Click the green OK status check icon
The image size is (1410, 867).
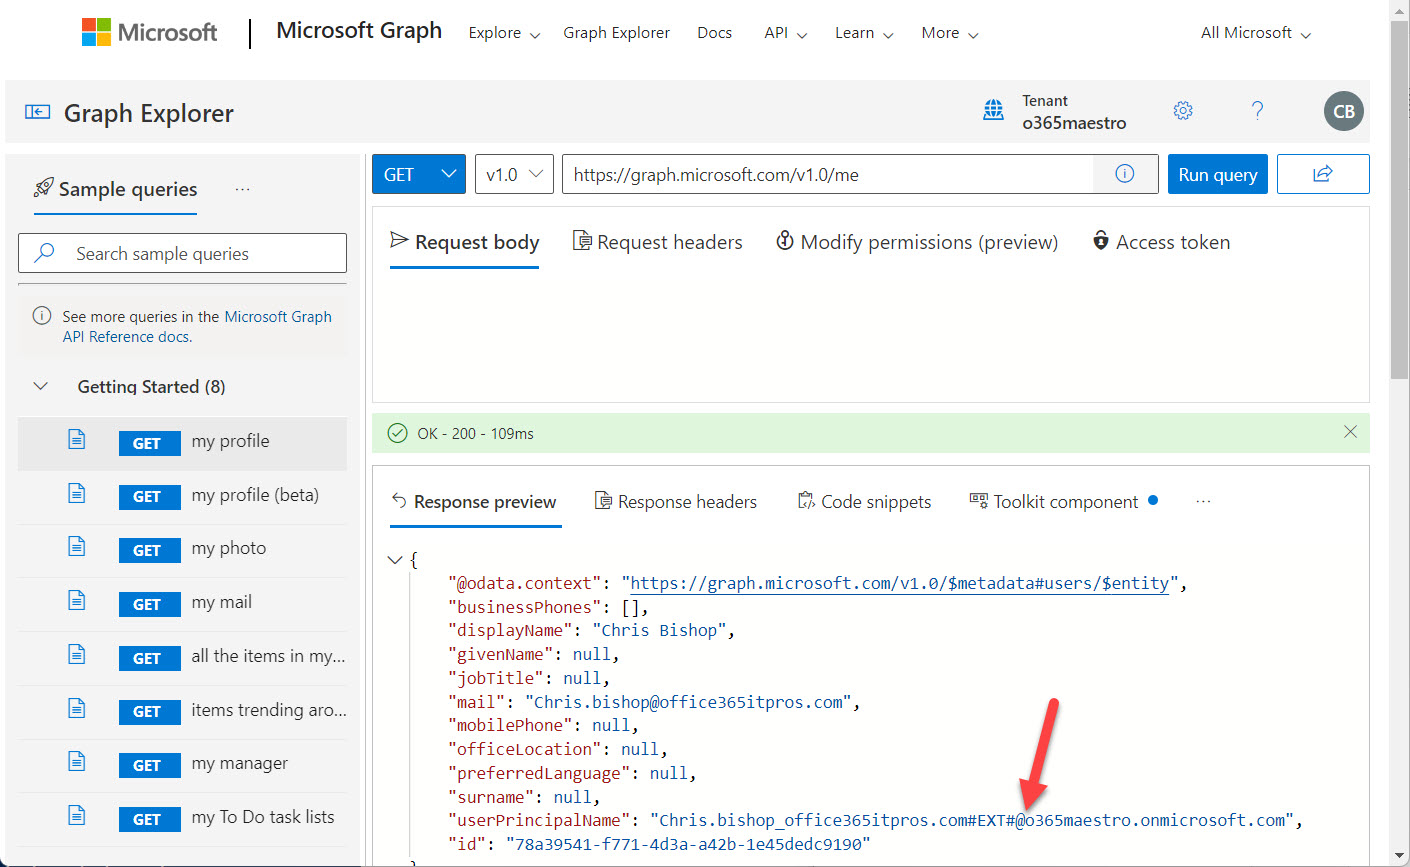point(397,433)
